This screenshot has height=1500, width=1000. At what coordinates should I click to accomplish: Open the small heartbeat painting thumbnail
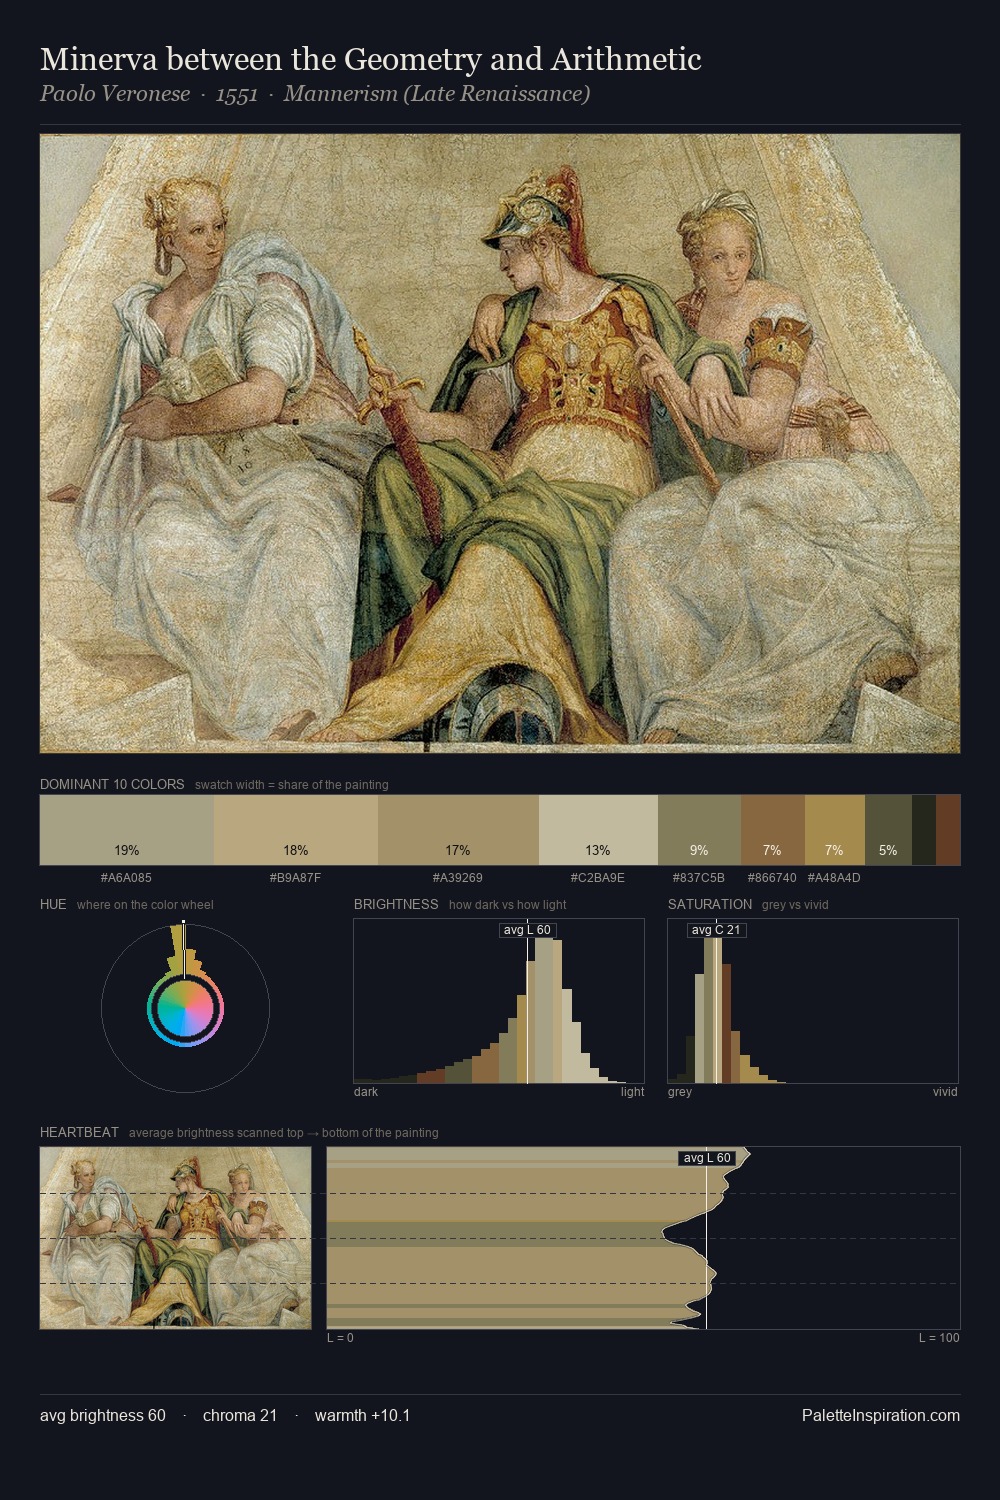[x=175, y=1237]
